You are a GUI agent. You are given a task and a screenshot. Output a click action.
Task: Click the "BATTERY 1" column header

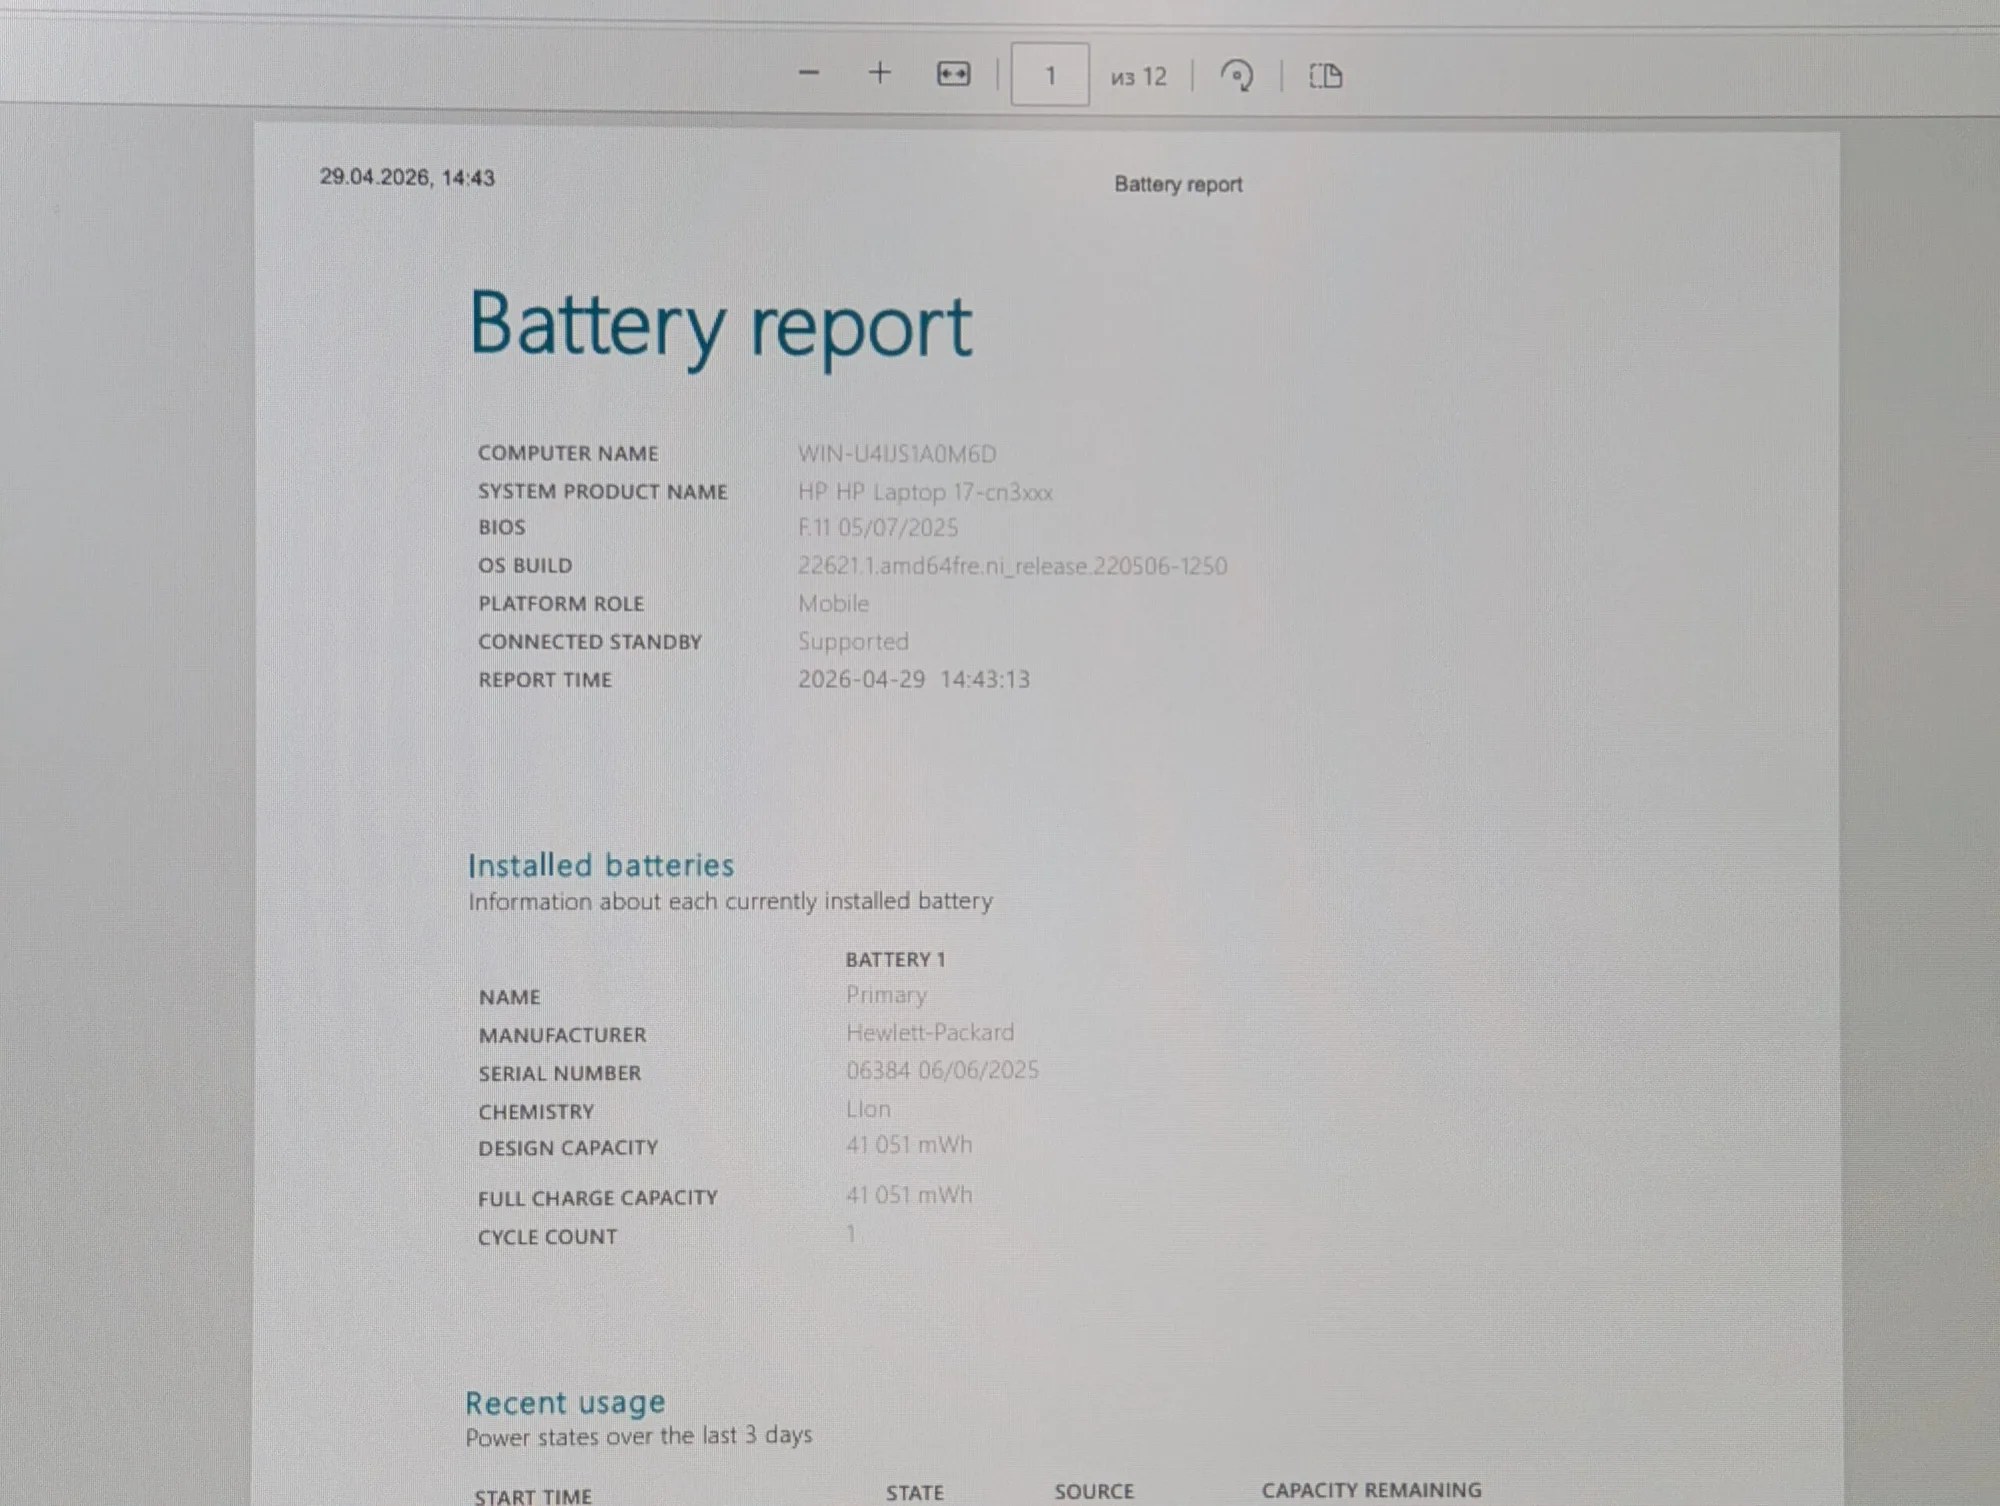895,960
